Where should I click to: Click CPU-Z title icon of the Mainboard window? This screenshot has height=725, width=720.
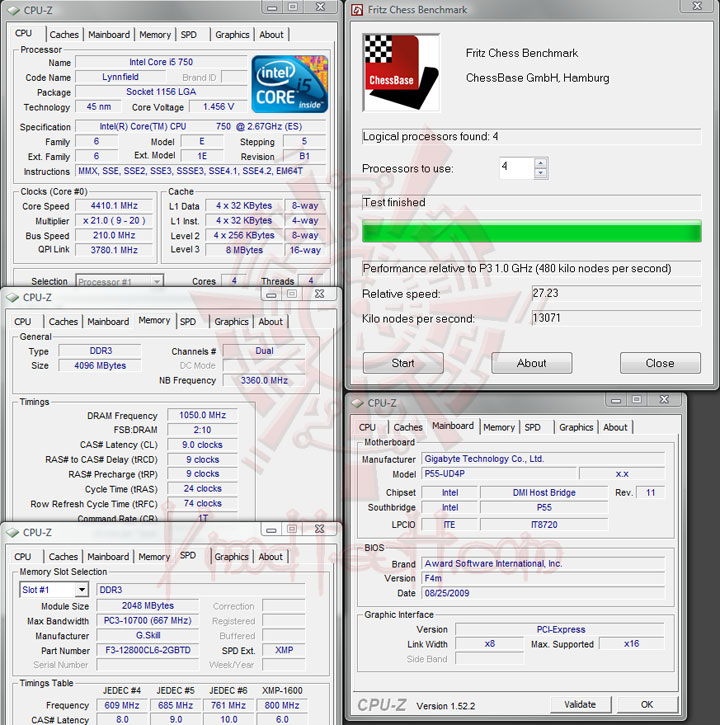[357, 403]
